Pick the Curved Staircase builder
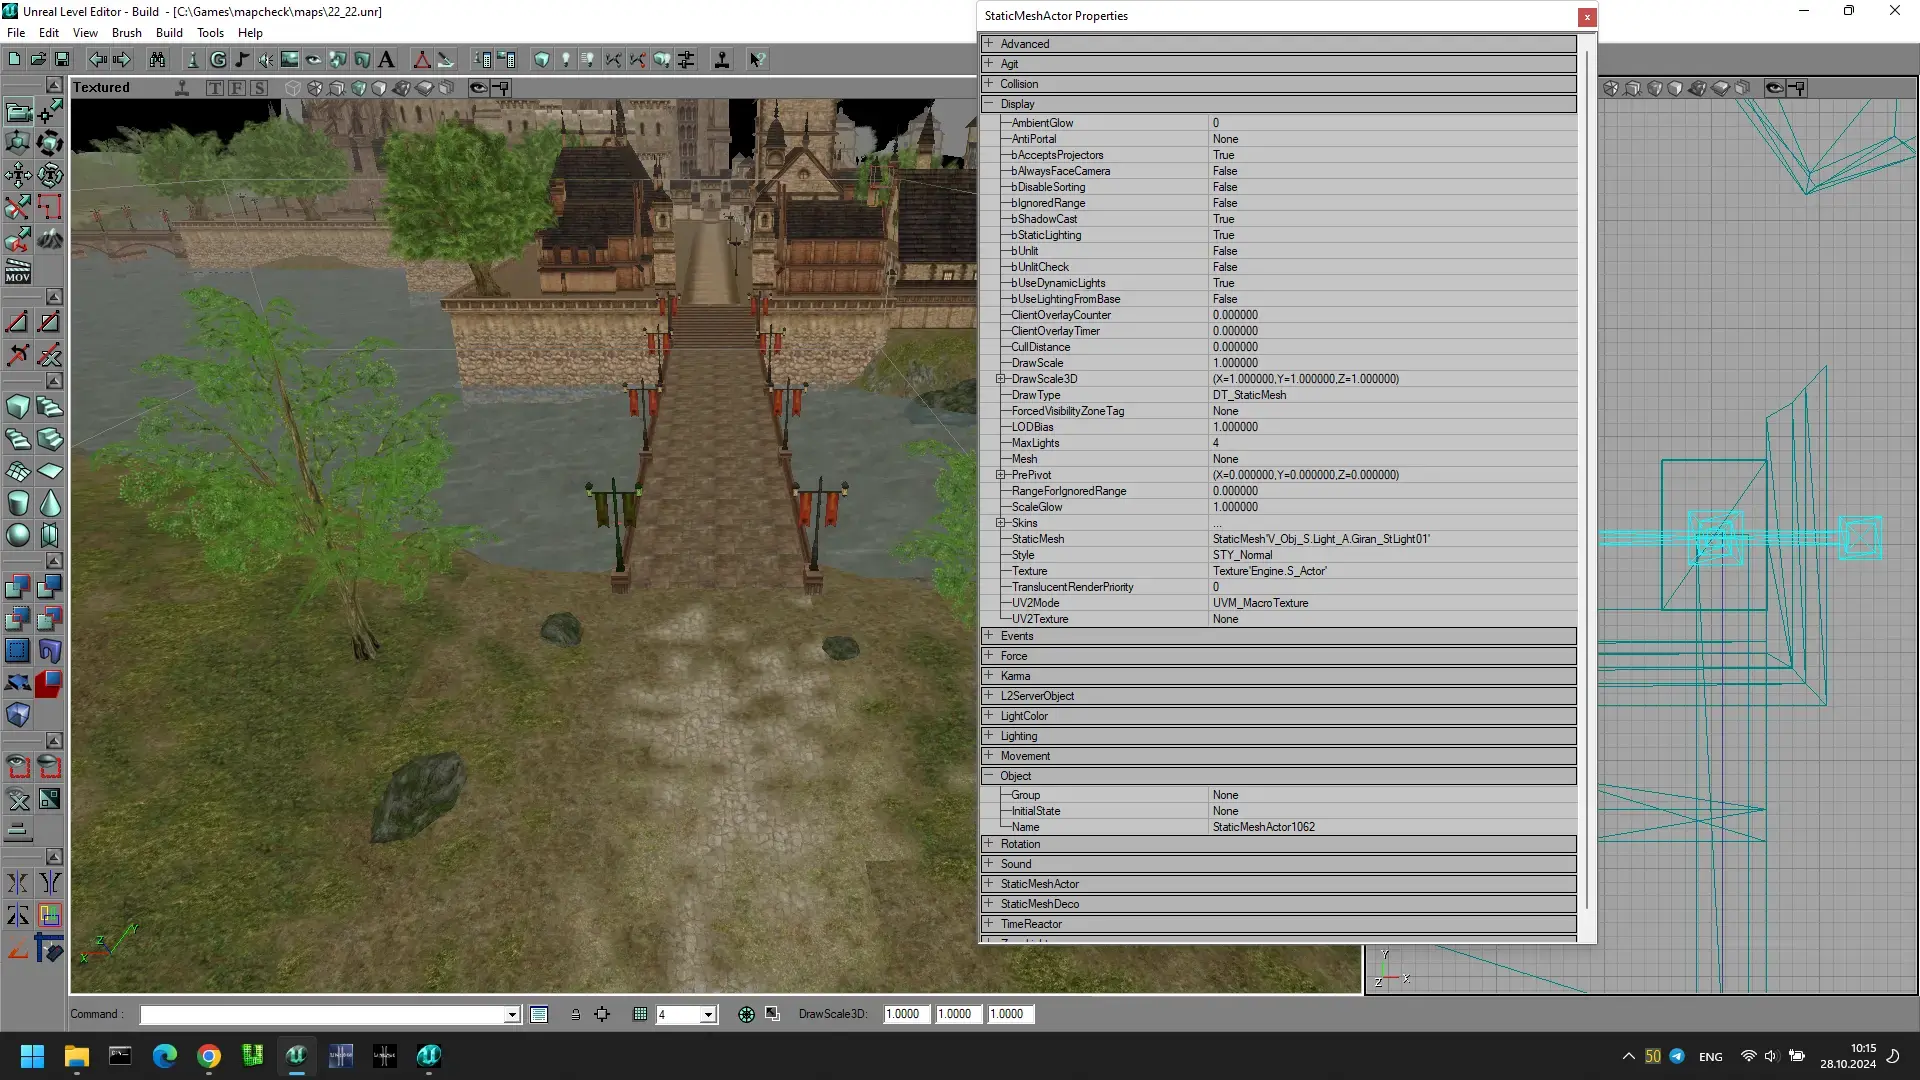 tap(49, 407)
